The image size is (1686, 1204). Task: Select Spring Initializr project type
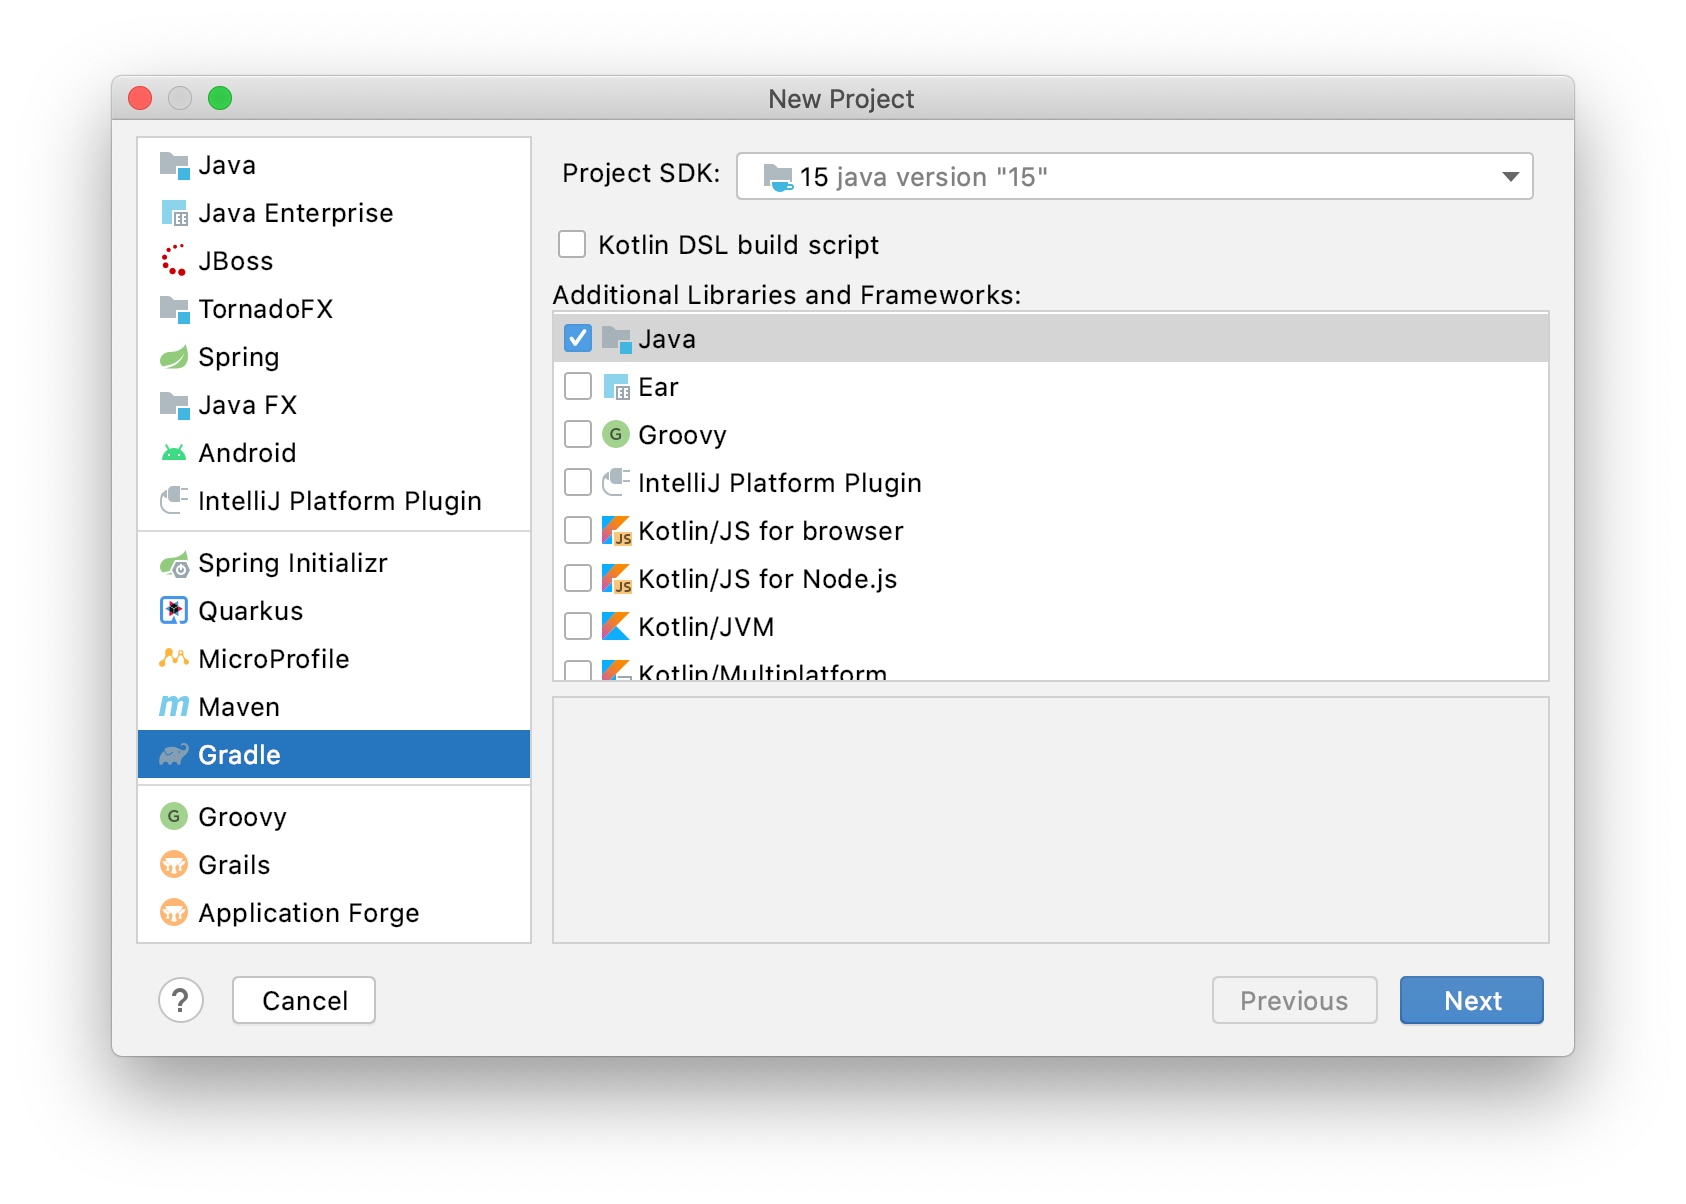coord(292,563)
